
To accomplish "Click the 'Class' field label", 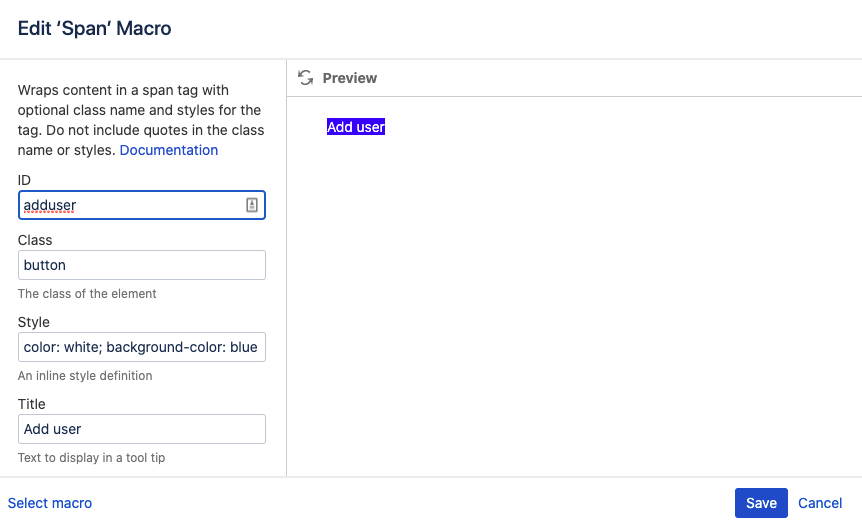I will [35, 240].
